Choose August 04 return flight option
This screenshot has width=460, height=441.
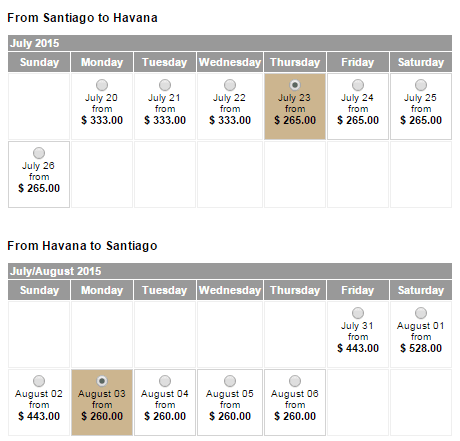[165, 381]
